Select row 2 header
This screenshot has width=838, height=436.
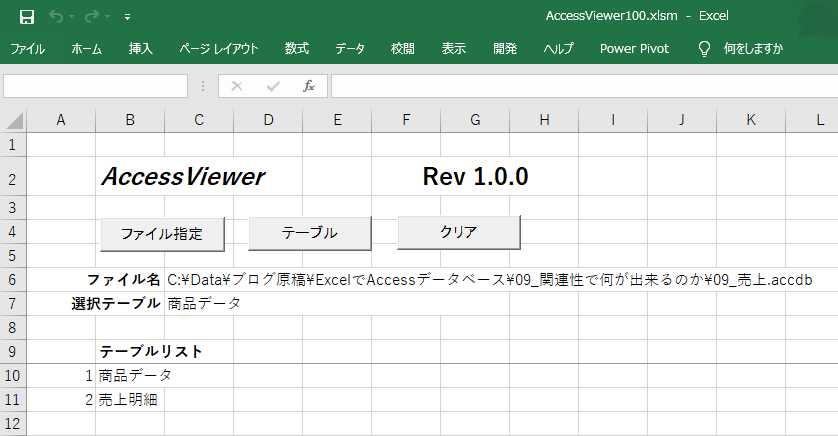click(13, 176)
